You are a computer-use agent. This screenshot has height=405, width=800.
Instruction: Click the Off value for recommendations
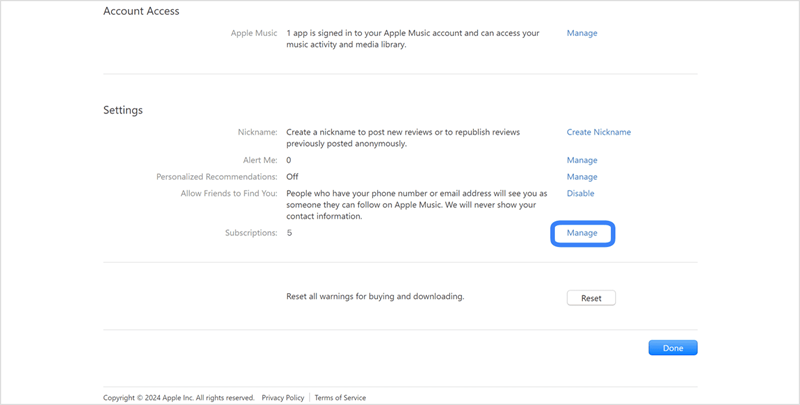click(x=292, y=177)
